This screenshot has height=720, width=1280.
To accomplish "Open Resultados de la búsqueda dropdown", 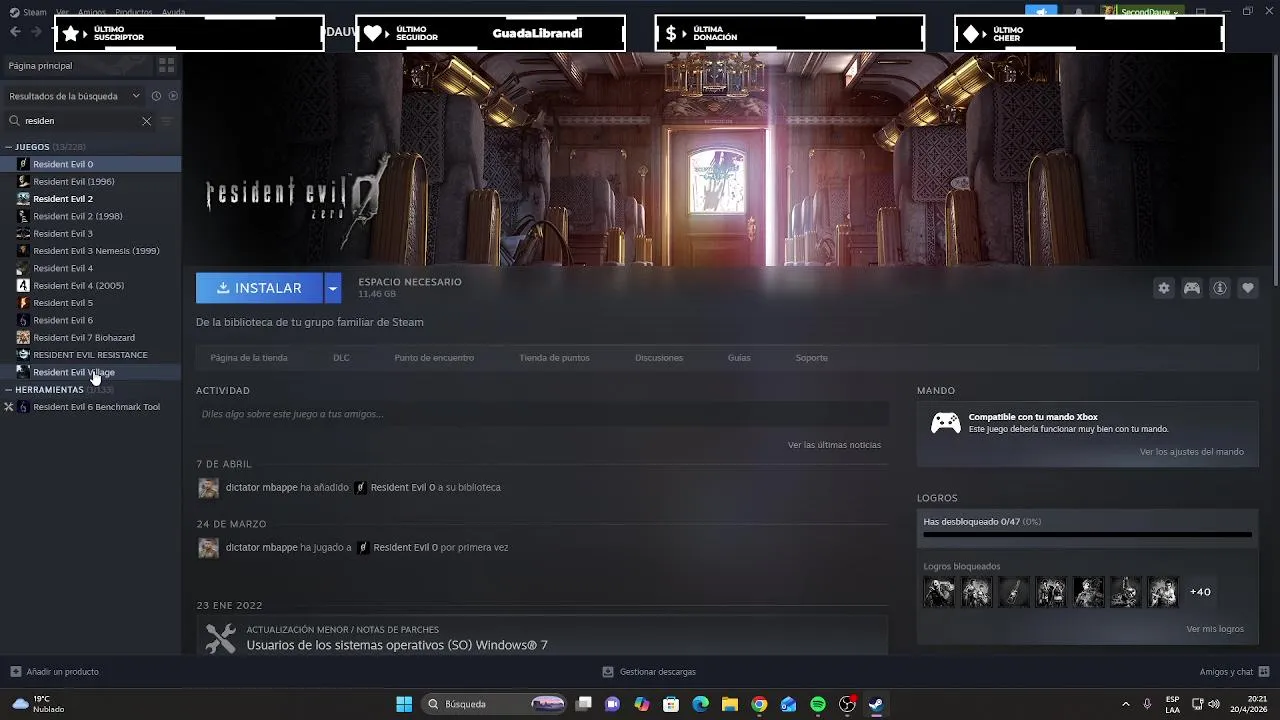I will 75,96.
